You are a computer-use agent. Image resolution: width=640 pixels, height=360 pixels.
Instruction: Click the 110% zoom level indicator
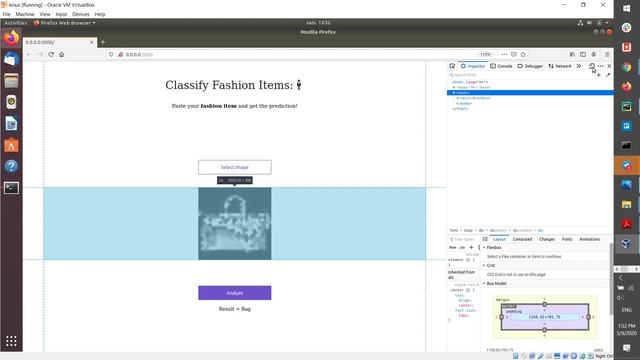point(485,54)
